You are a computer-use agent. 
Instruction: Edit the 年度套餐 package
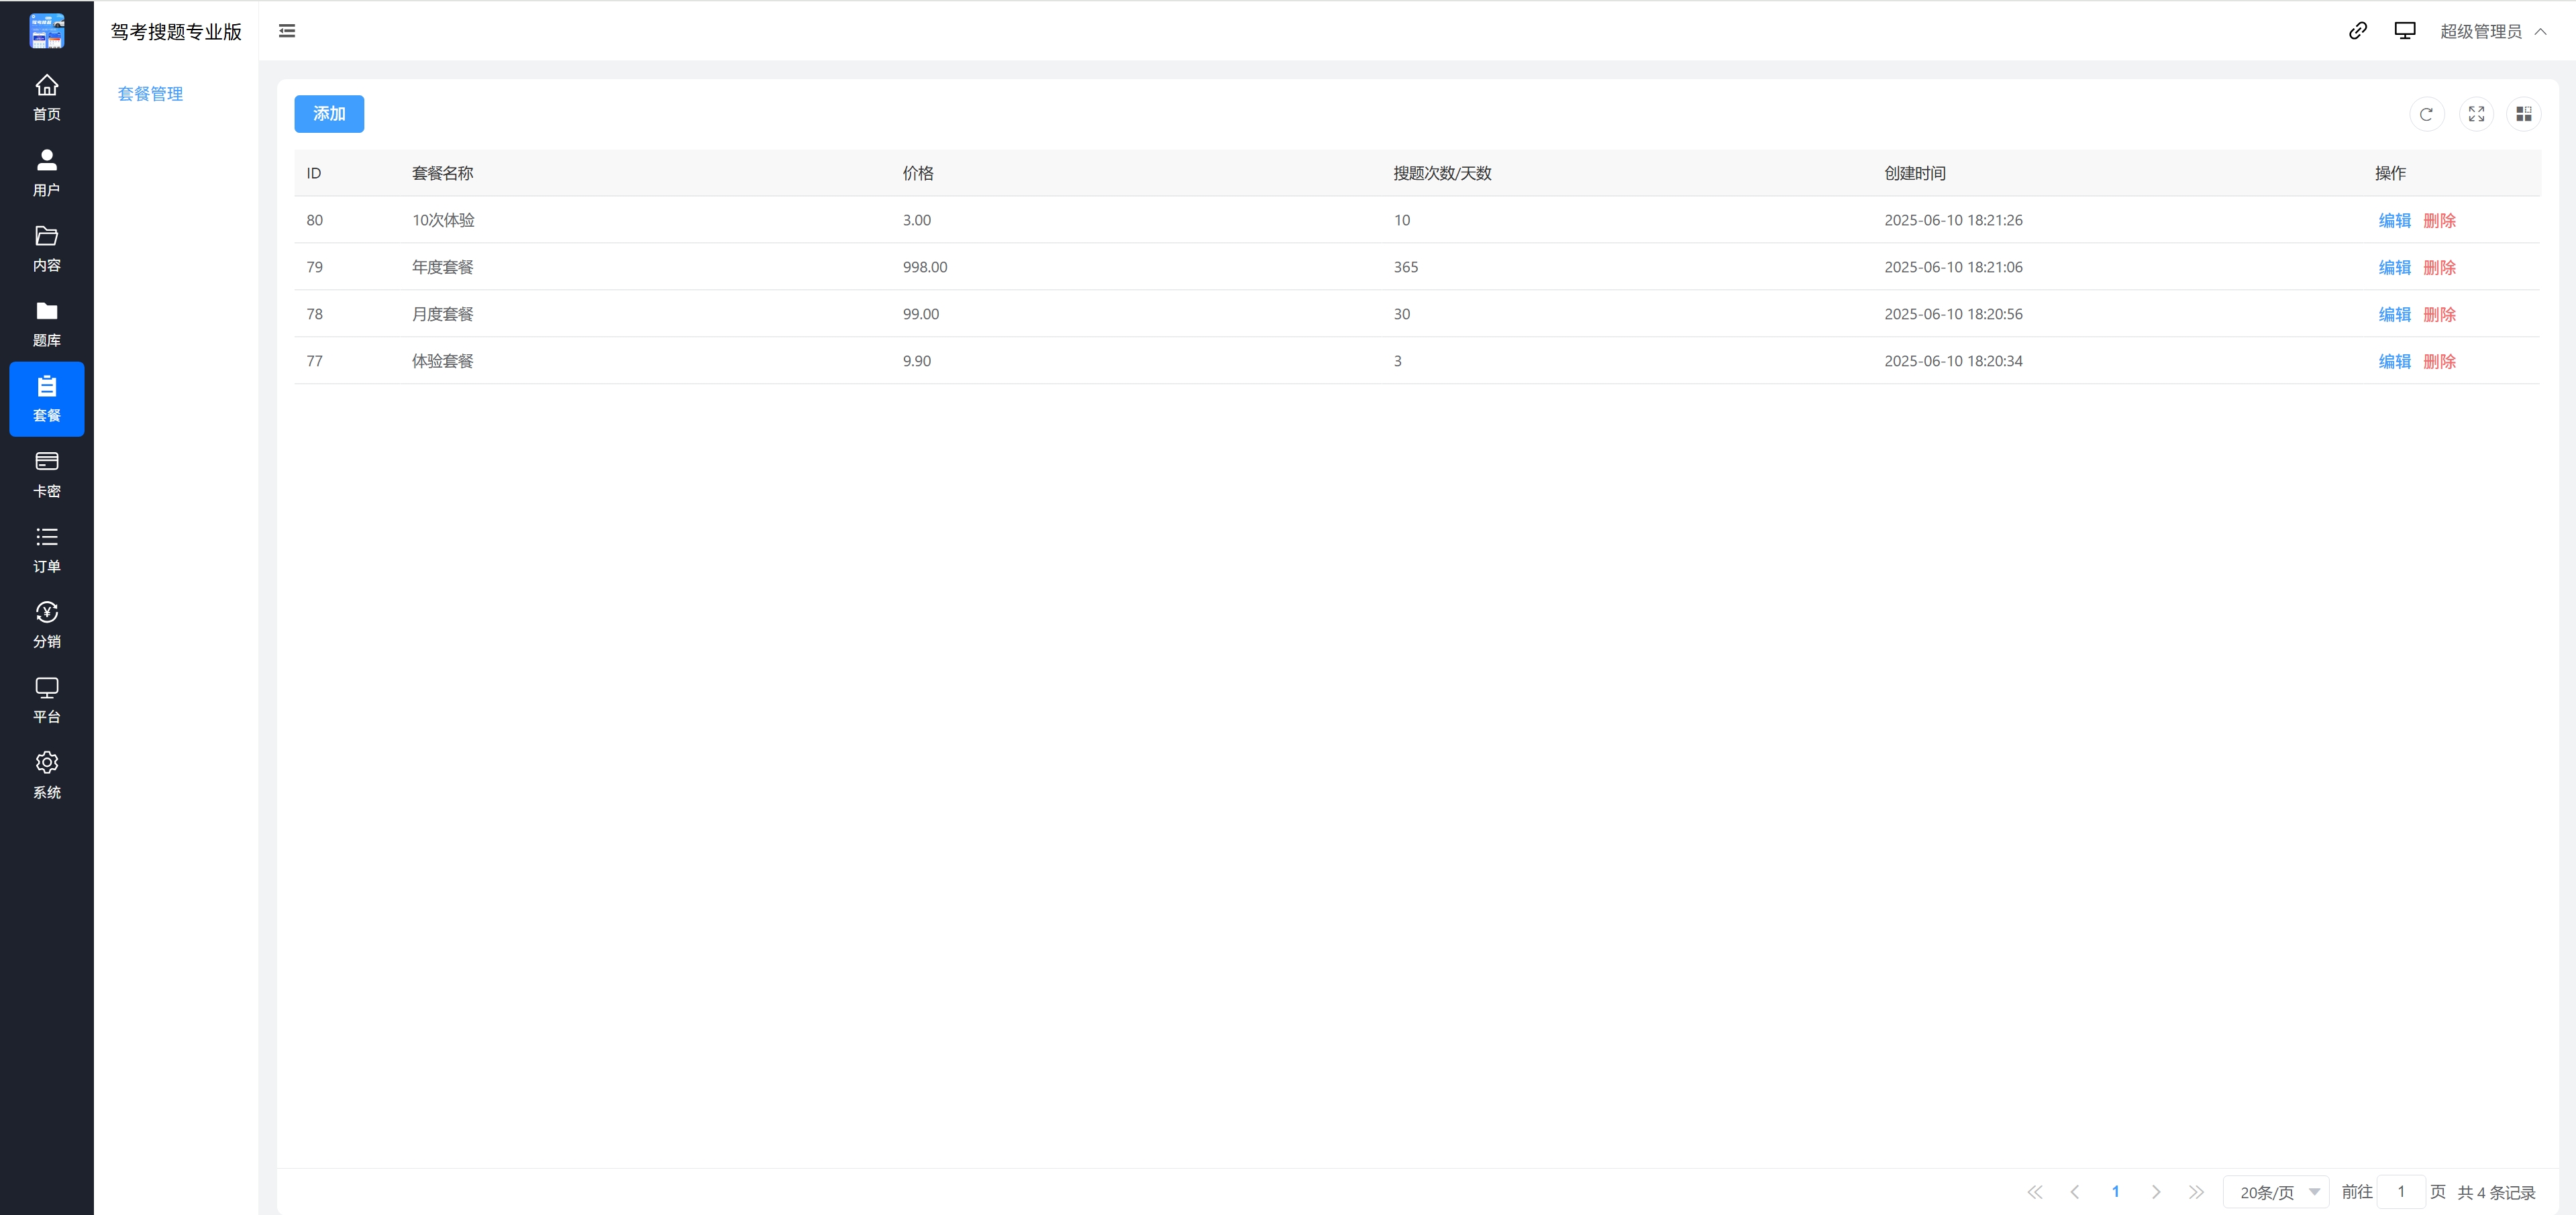pos(2394,267)
